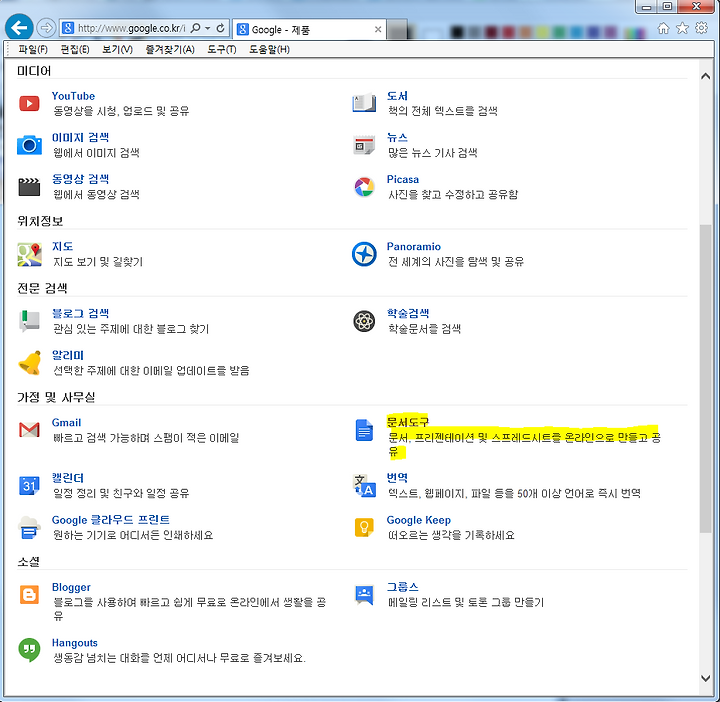This screenshot has height=702, width=720.
Task: Open the 문서도구 link
Action: pos(407,421)
